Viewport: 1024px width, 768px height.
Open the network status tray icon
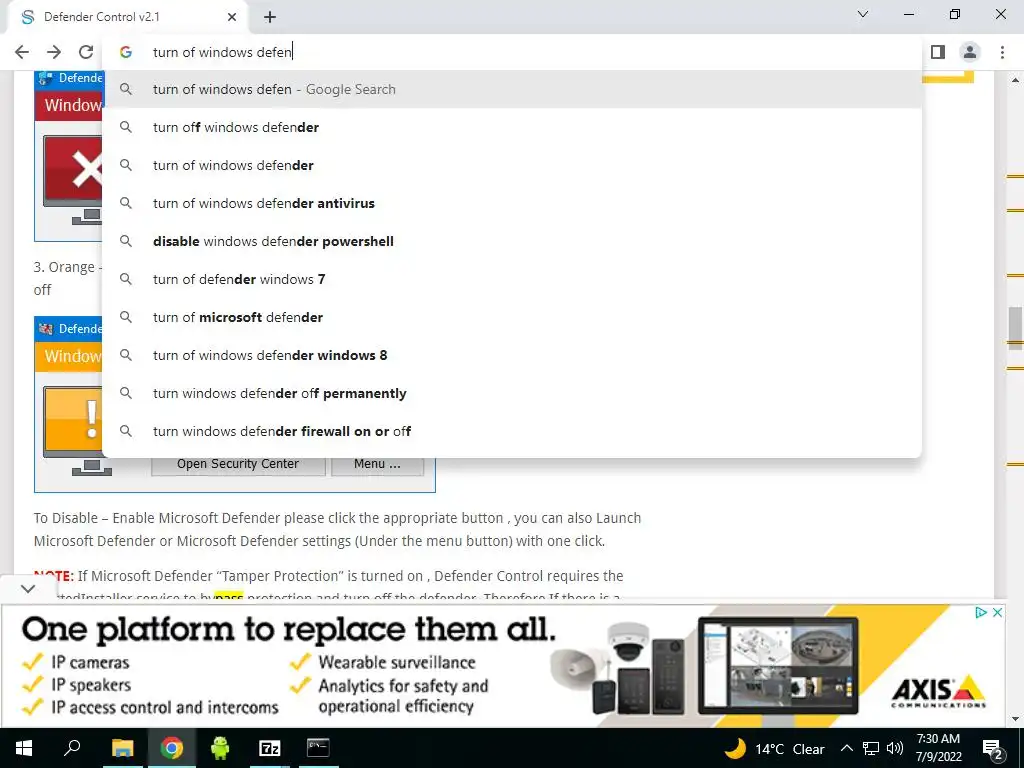[871, 748]
